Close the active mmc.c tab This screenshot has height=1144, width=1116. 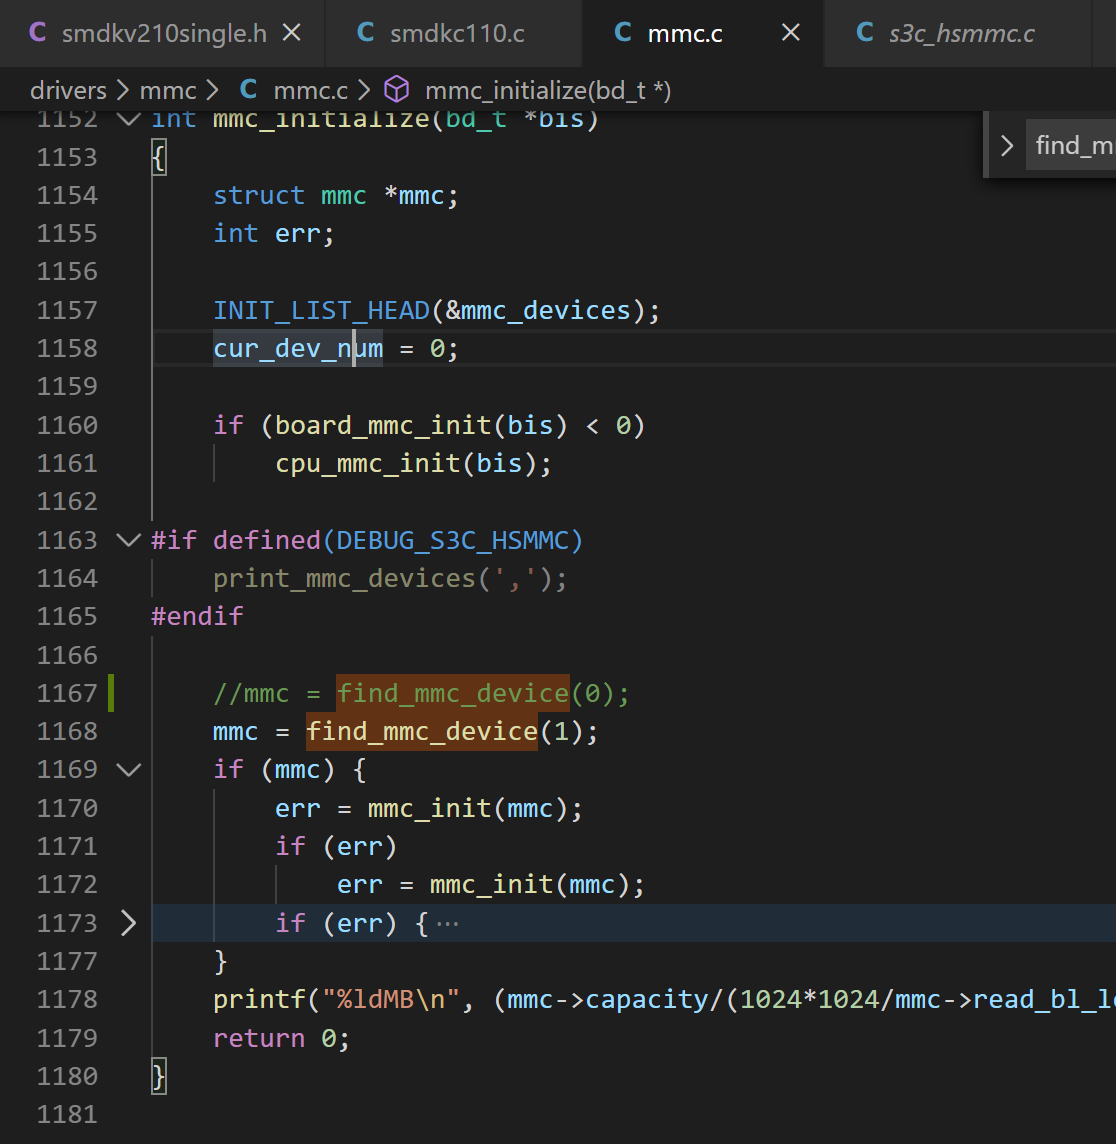[790, 33]
